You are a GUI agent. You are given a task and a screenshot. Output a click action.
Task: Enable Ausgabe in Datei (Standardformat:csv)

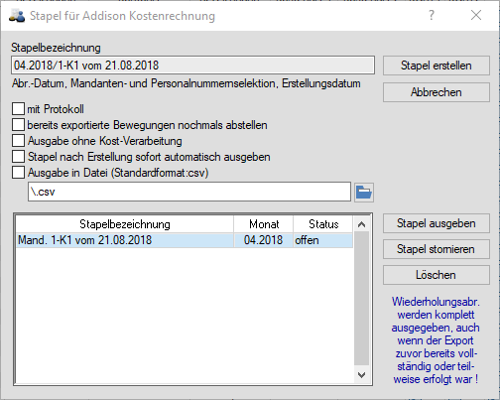18,173
